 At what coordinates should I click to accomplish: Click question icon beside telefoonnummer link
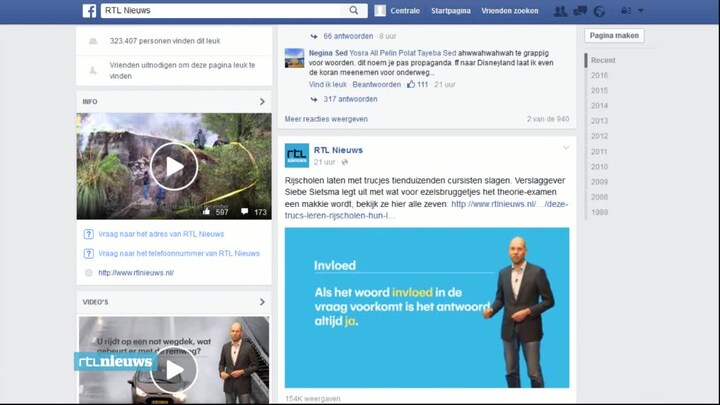tap(88, 253)
